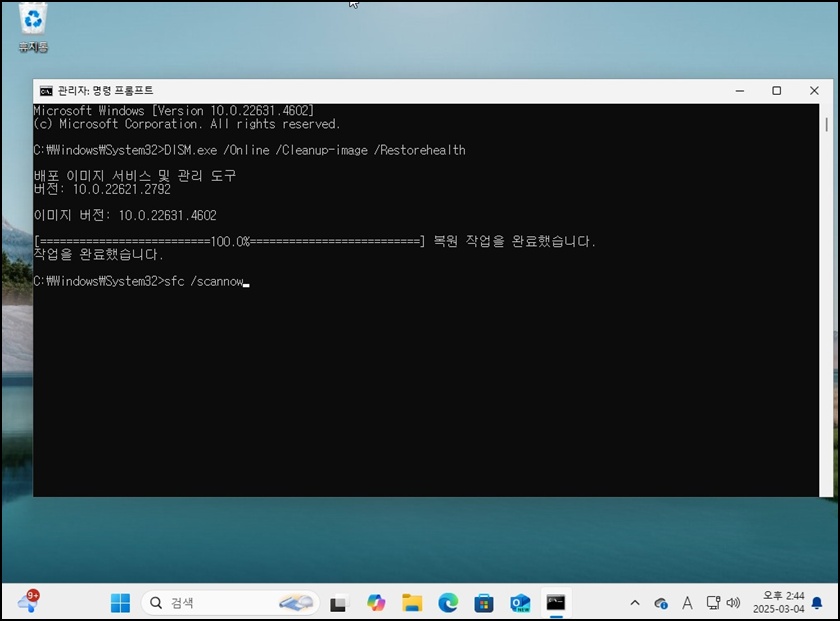Open the notification bell icon
Screen dimensions: 840x621
tap(817, 603)
